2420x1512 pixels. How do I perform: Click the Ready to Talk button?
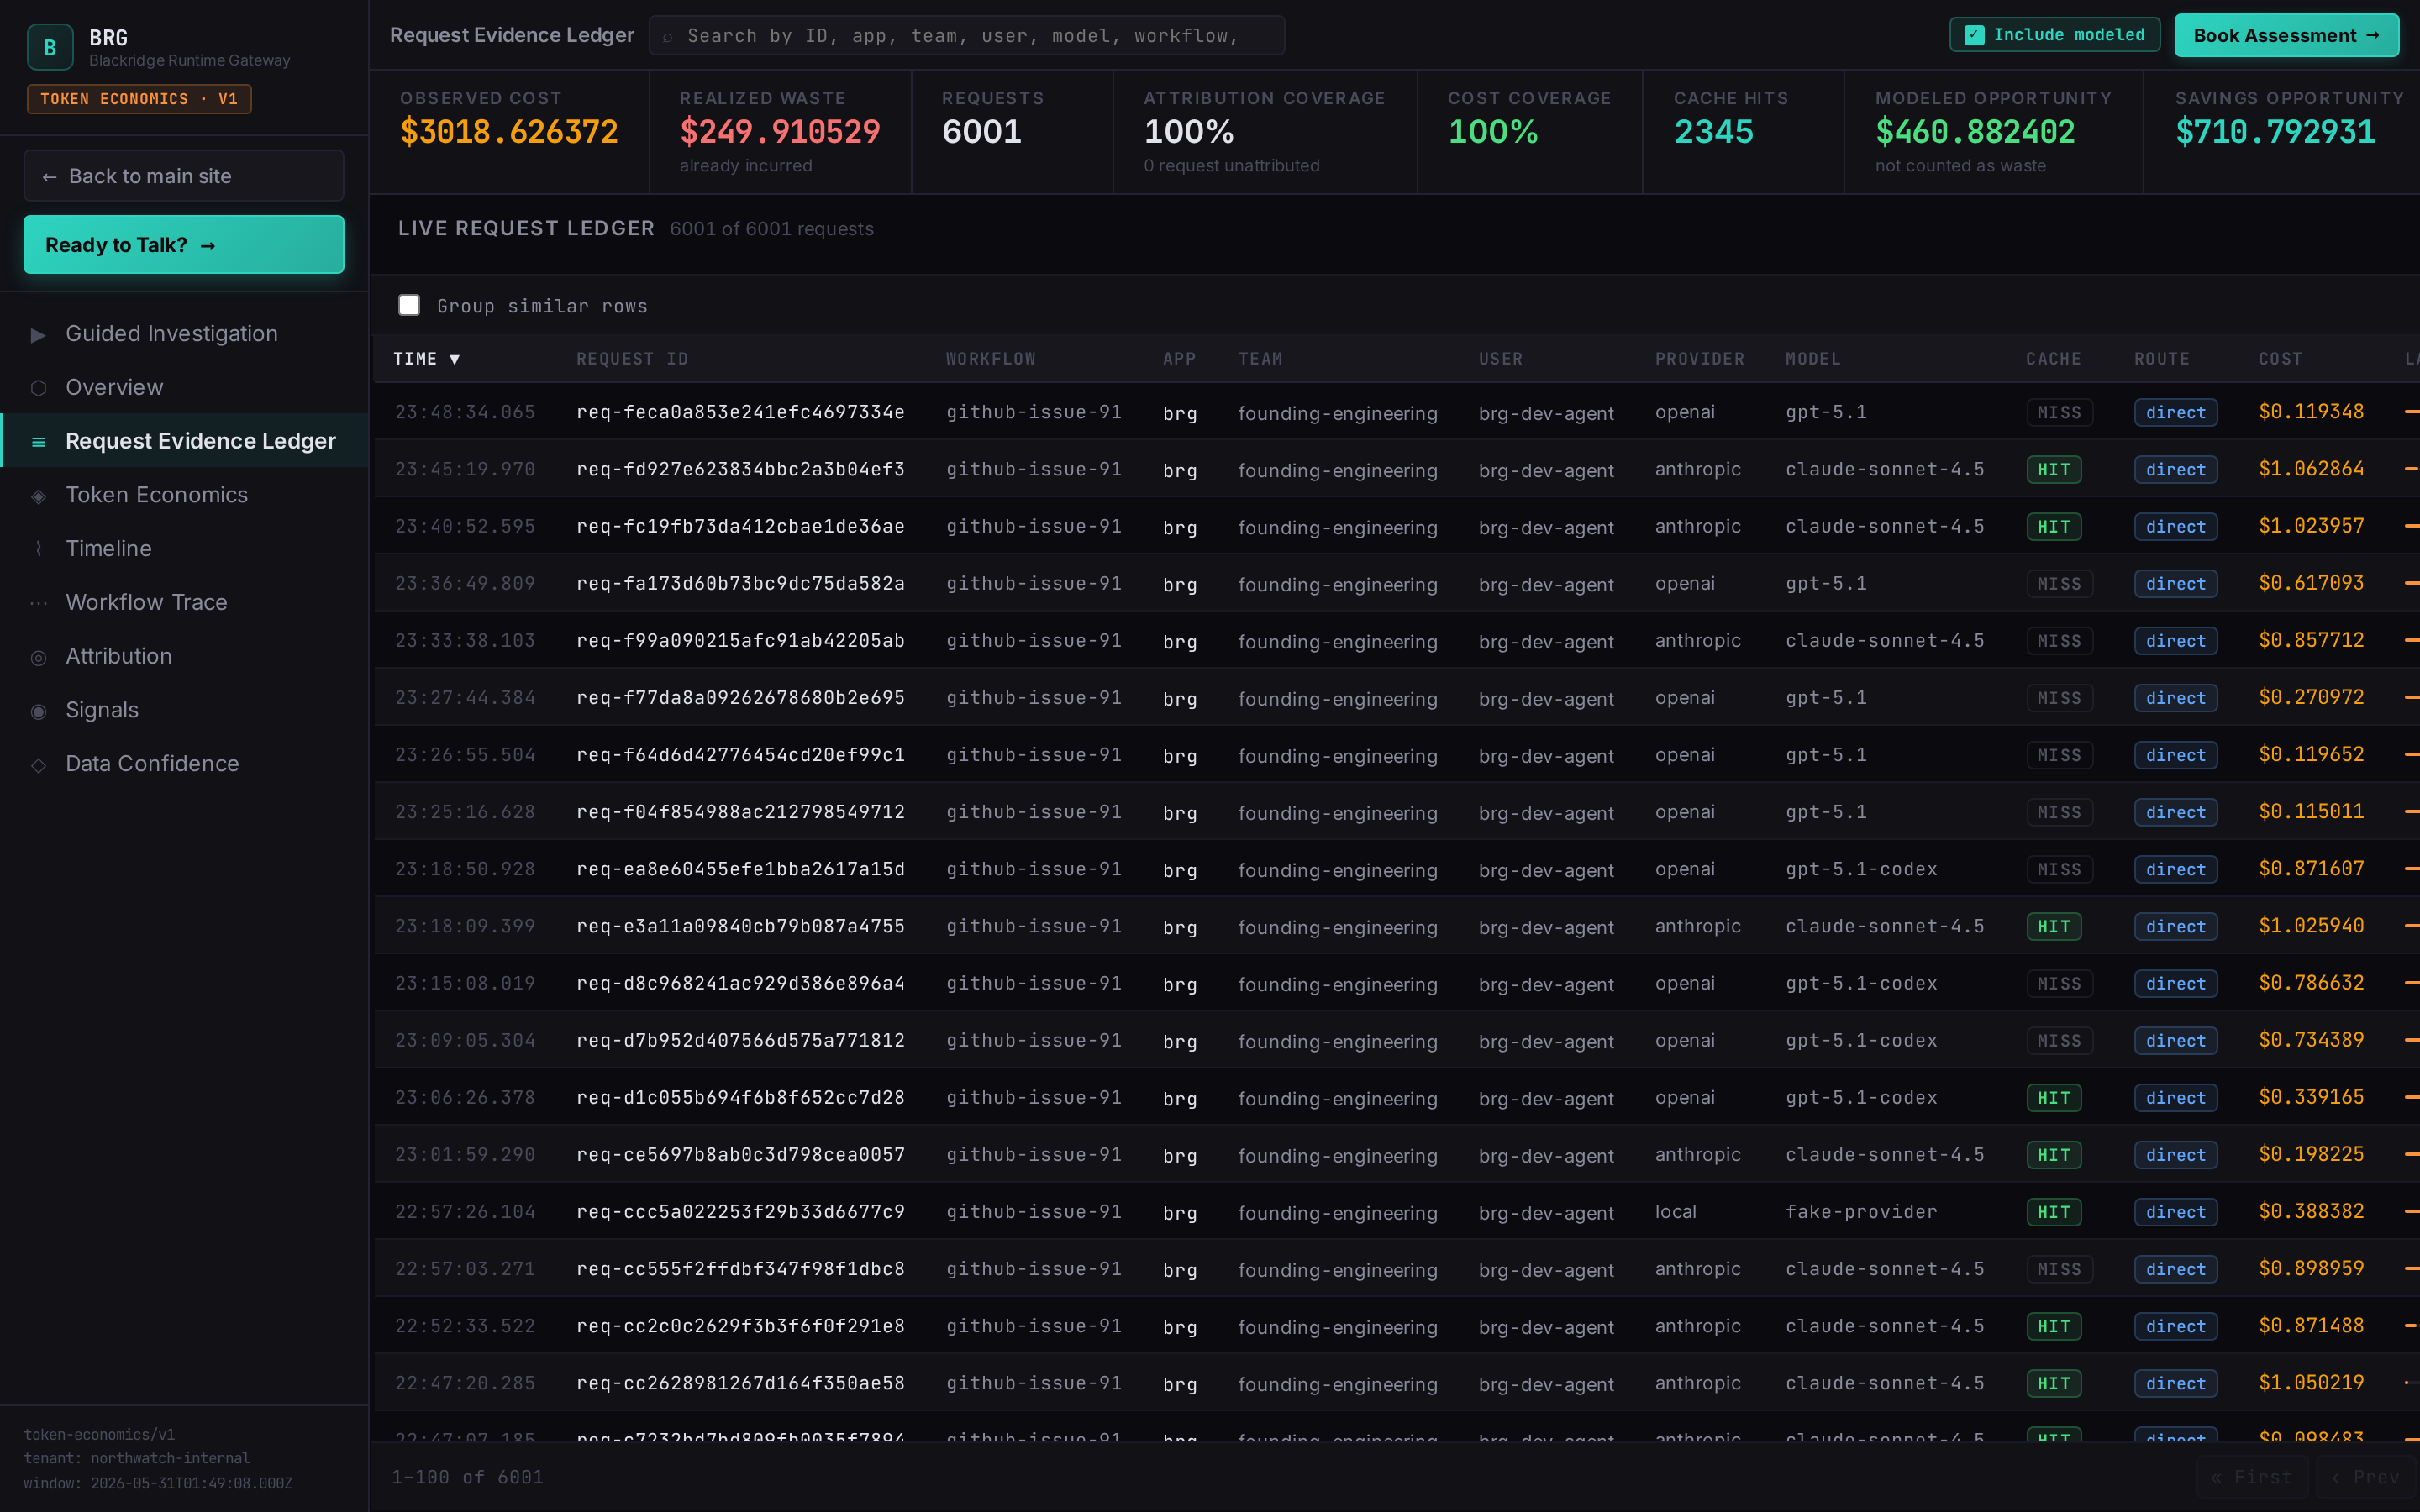click(184, 245)
